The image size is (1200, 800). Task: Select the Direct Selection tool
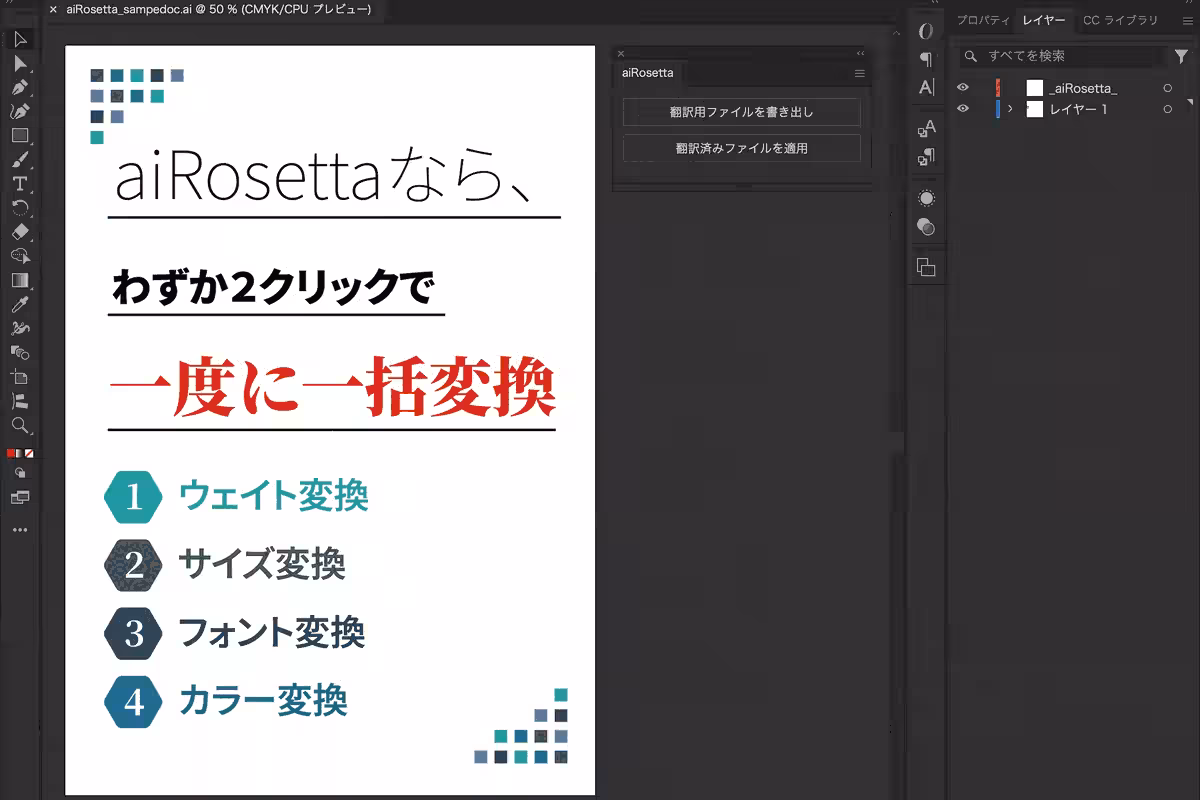pos(20,63)
